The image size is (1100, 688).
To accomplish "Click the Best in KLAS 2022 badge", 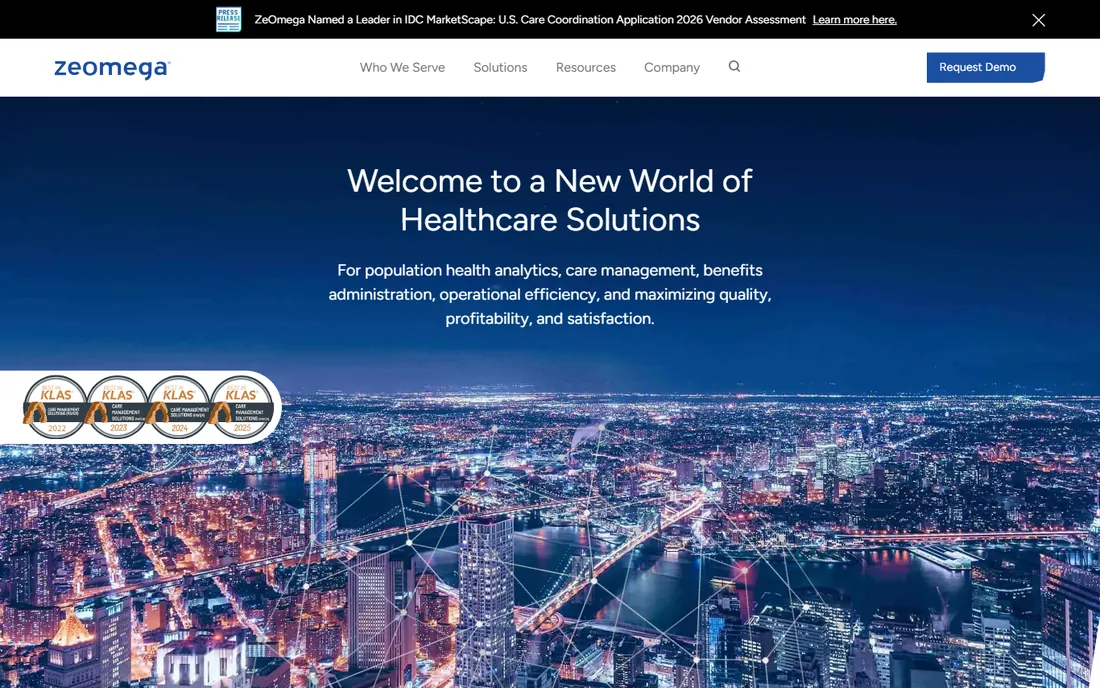I will [x=55, y=407].
